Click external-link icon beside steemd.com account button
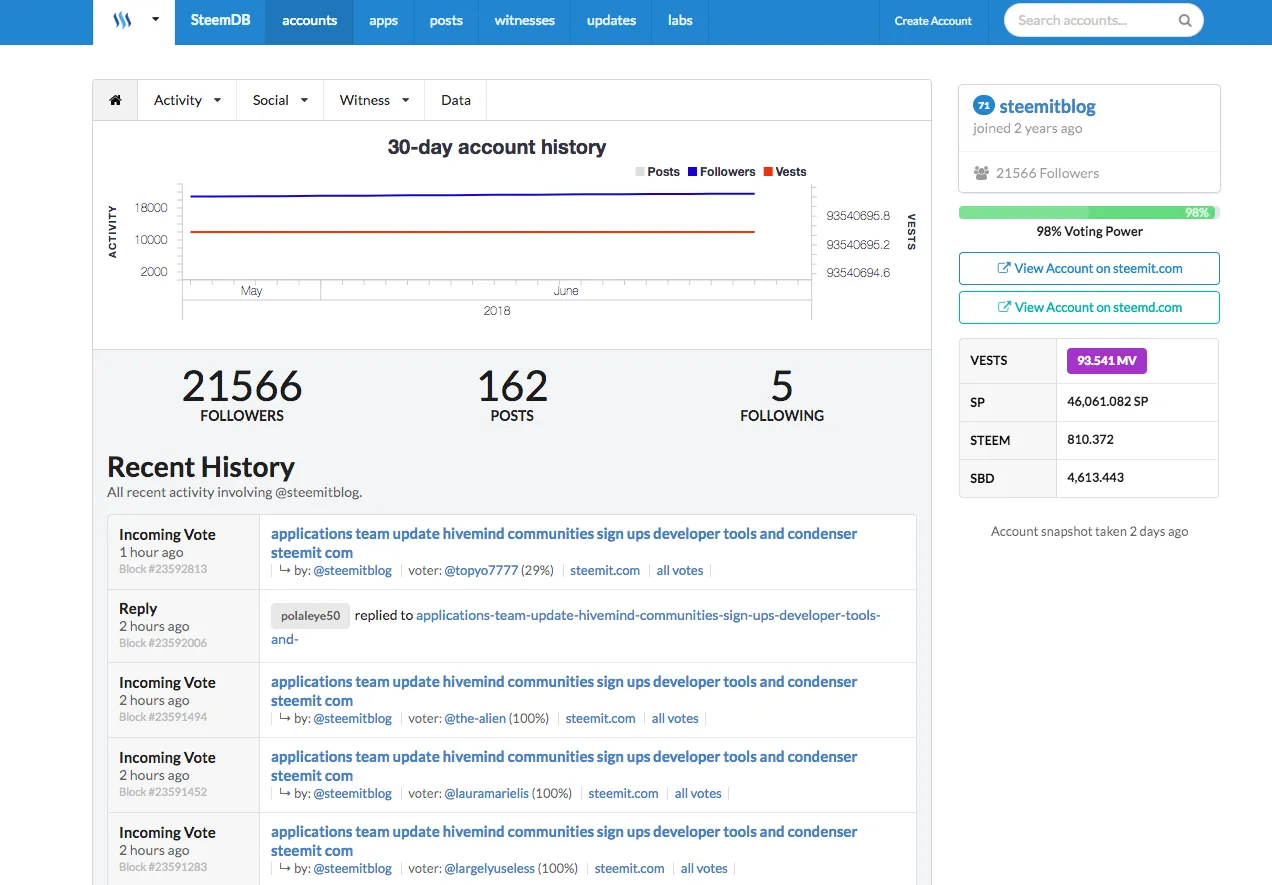The width and height of the screenshot is (1272, 885). click(x=1003, y=307)
